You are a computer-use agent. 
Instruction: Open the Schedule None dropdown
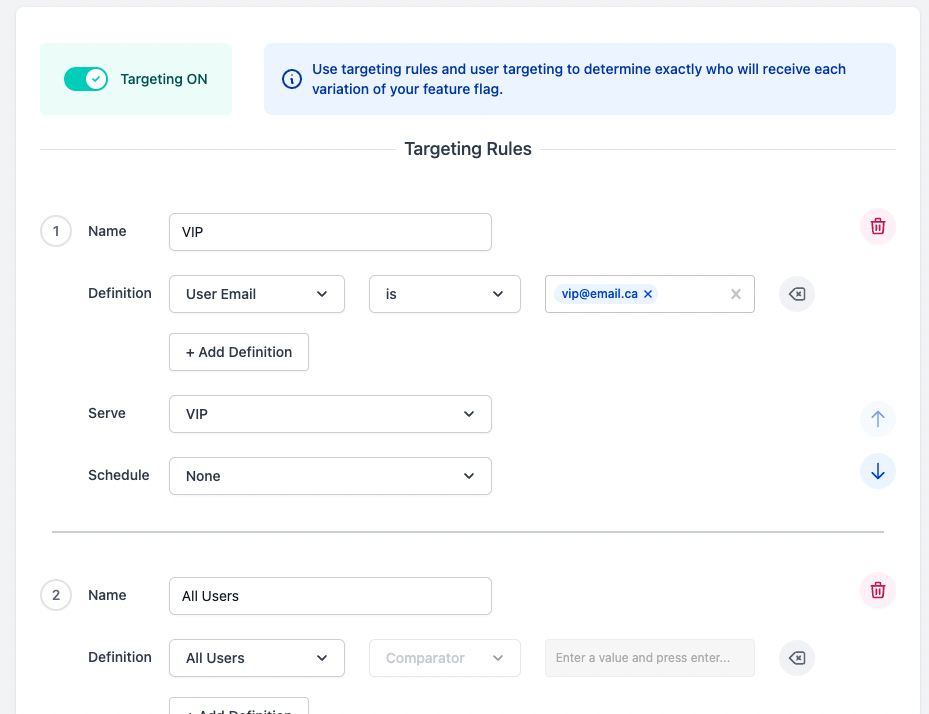330,476
